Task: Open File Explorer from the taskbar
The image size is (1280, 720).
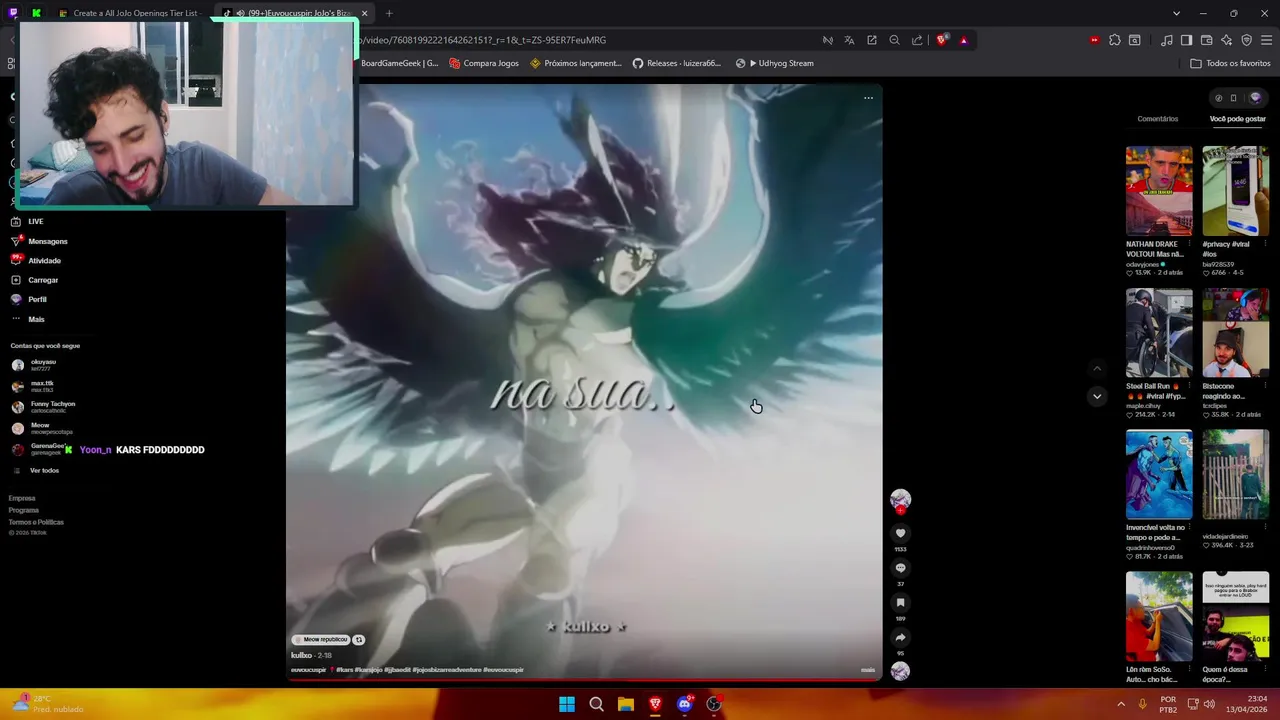Action: (626, 704)
